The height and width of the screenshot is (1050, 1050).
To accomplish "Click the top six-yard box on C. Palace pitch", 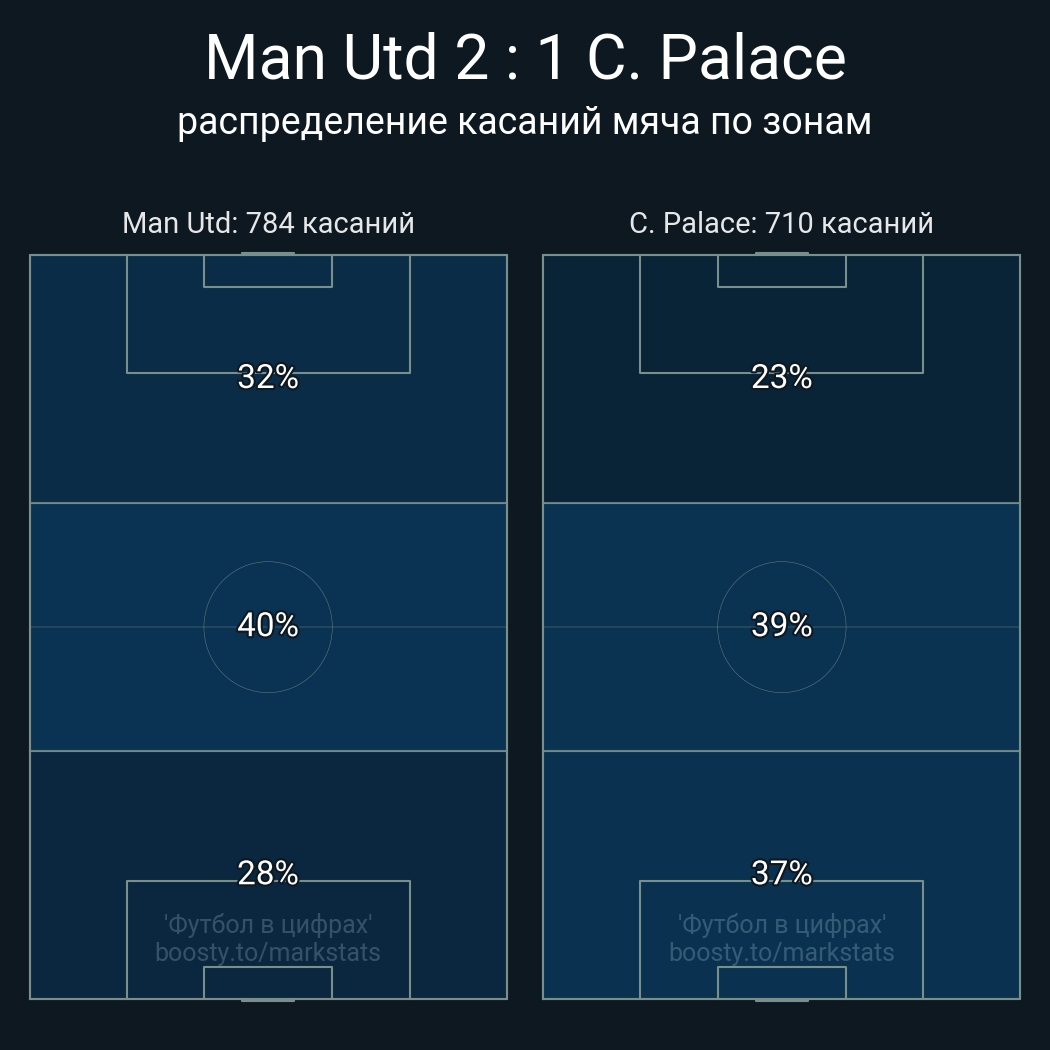I will [x=781, y=271].
